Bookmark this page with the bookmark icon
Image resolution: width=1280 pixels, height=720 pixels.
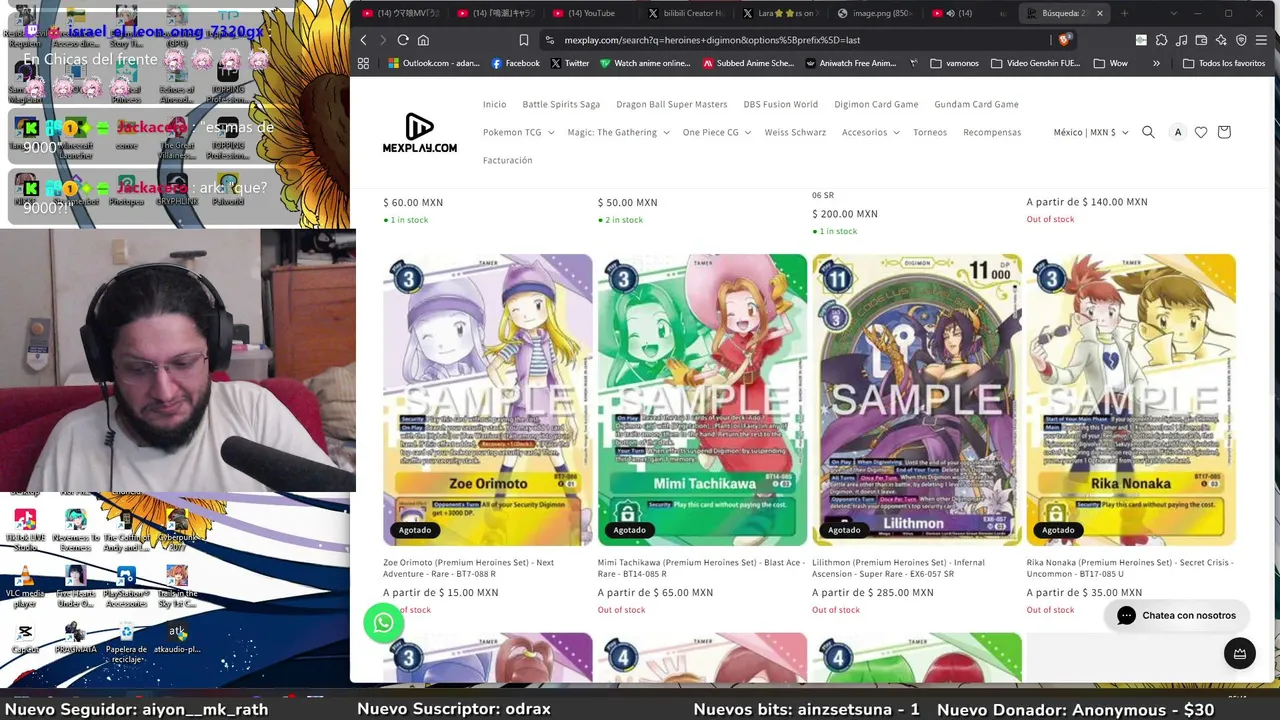[x=523, y=40]
